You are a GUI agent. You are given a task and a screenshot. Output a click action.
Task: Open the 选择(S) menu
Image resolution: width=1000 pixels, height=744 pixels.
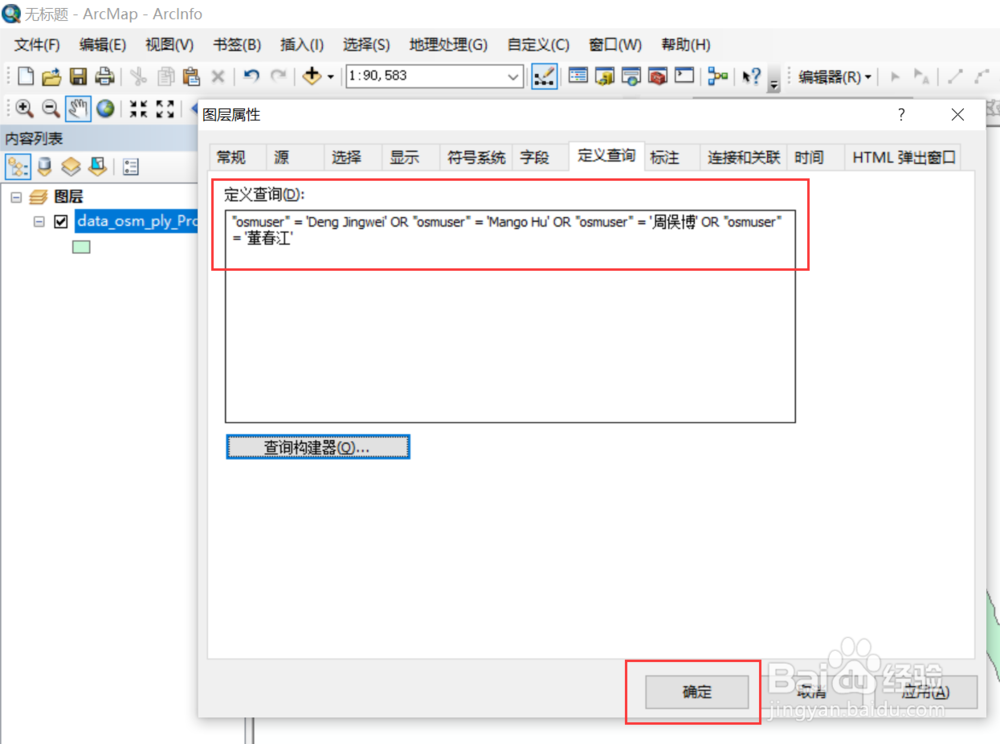click(365, 44)
